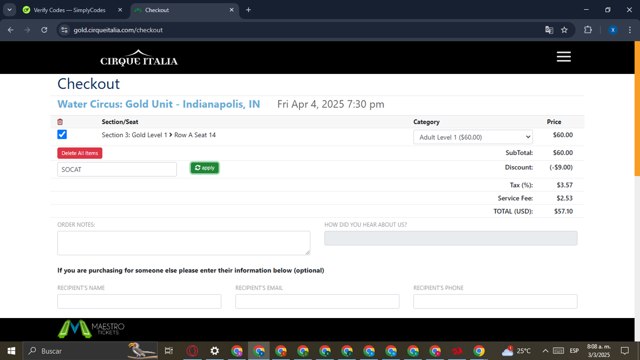Click the site information icon in address bar
The width and height of the screenshot is (640, 360).
coord(64,30)
